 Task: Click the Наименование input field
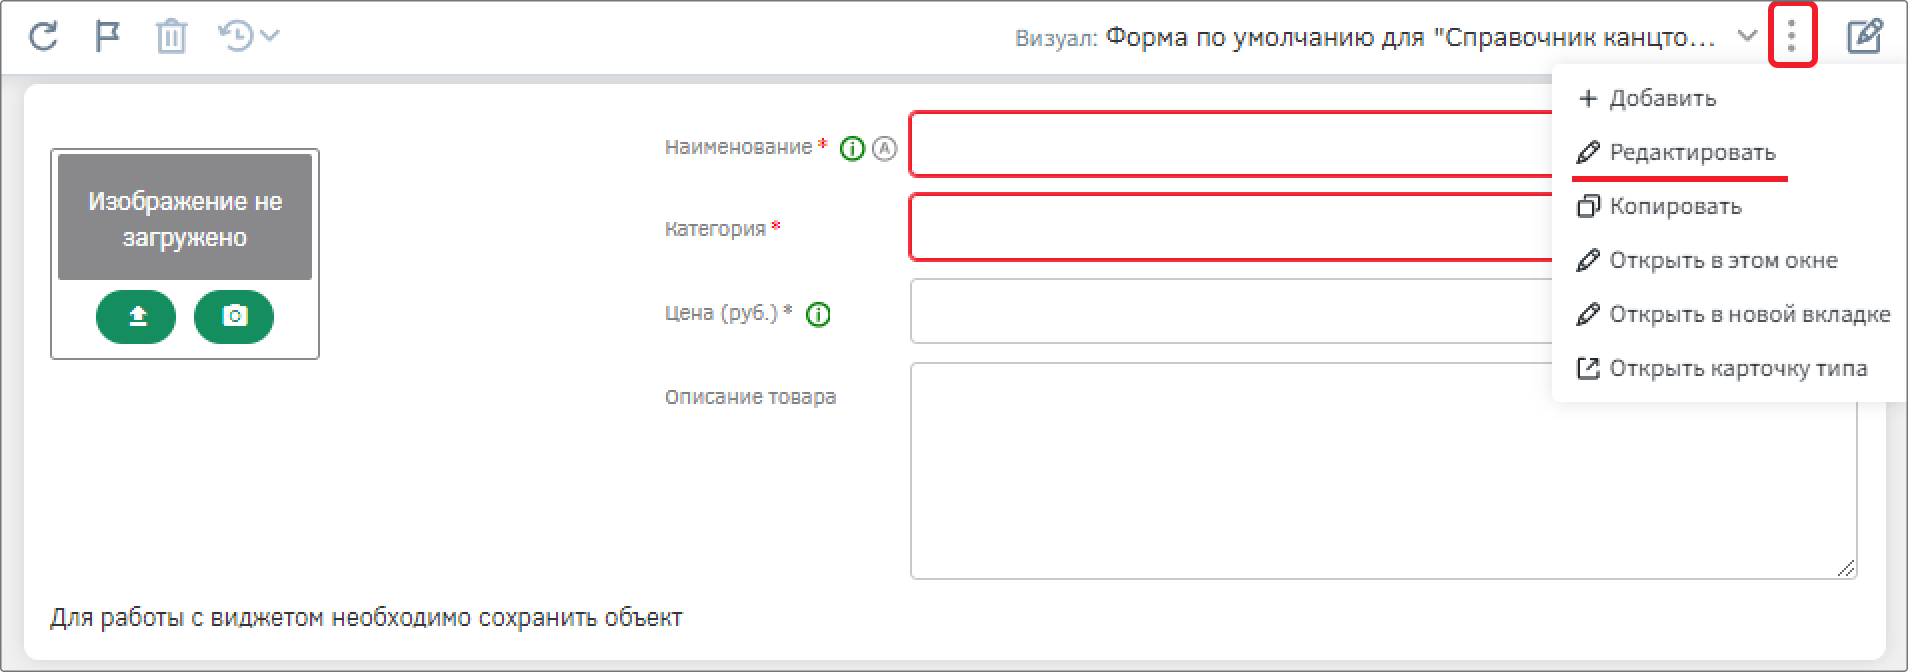[x=1231, y=144]
